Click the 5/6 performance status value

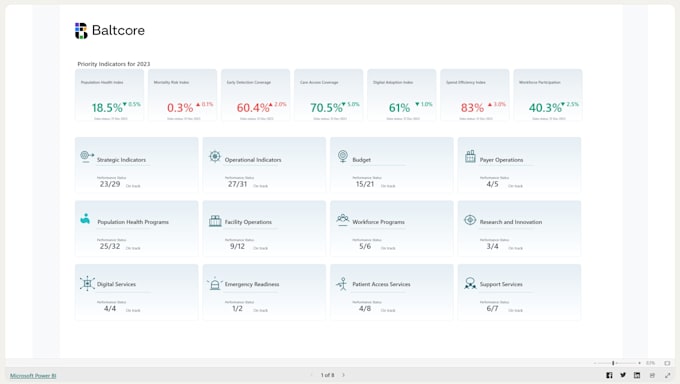pyautogui.click(x=365, y=246)
